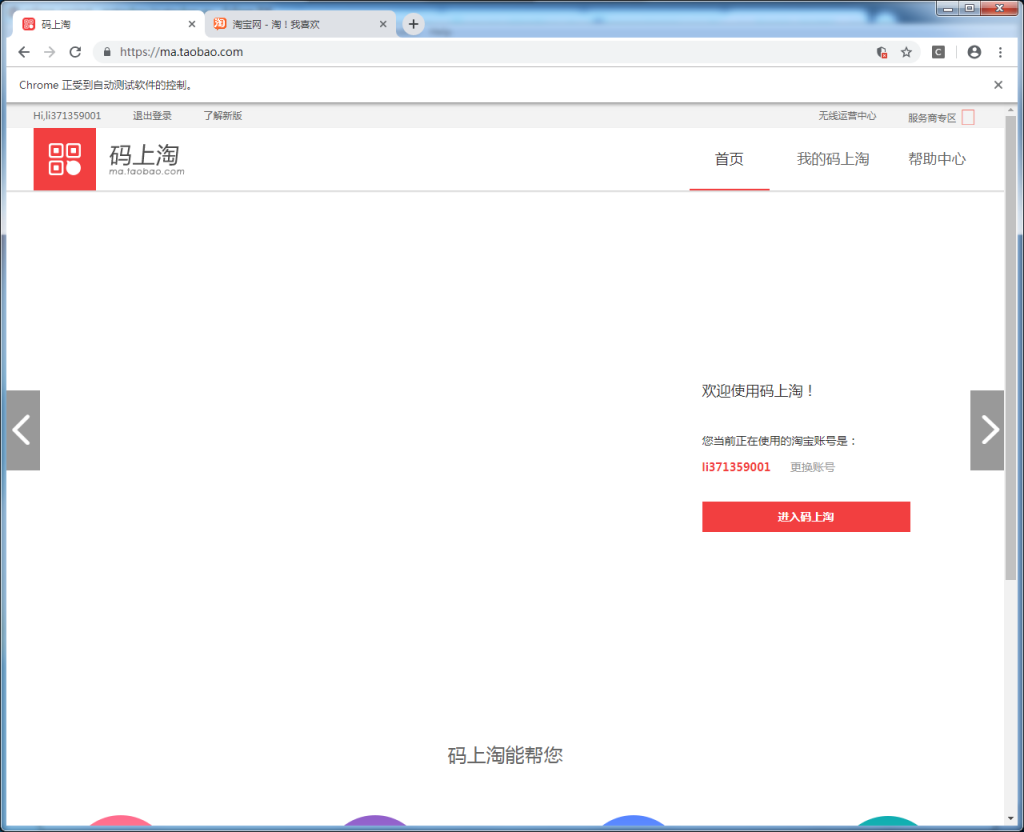
Task: Close the 码上淘 browser tab
Action: 191,24
